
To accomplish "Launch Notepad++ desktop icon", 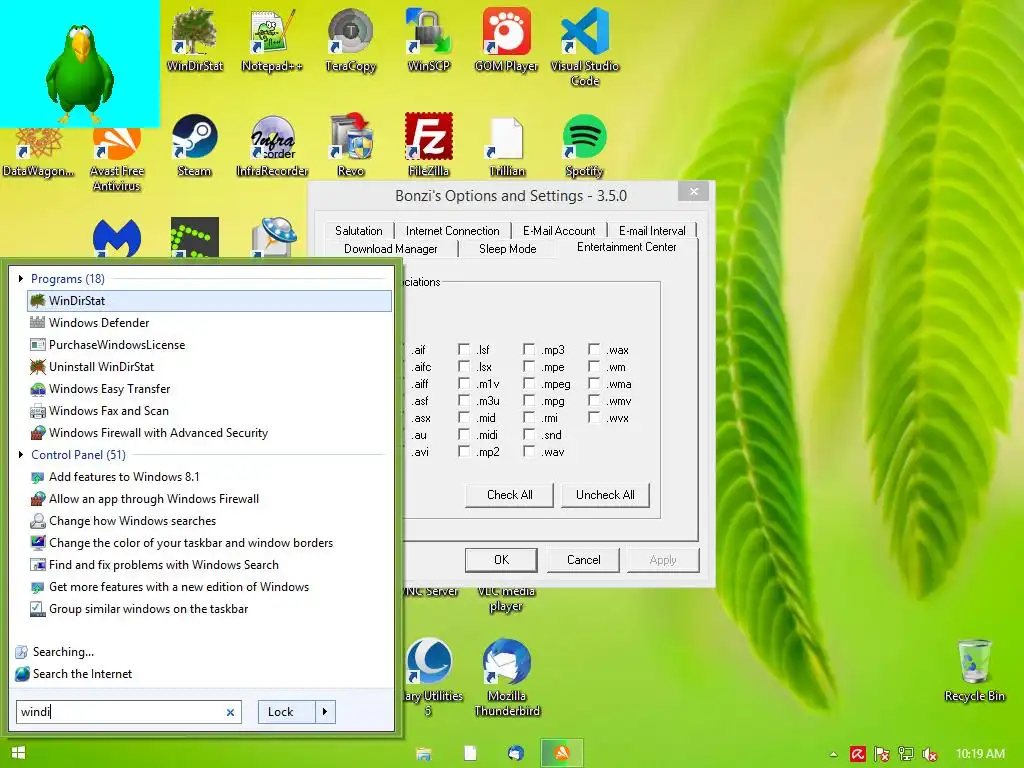I will pos(272,39).
